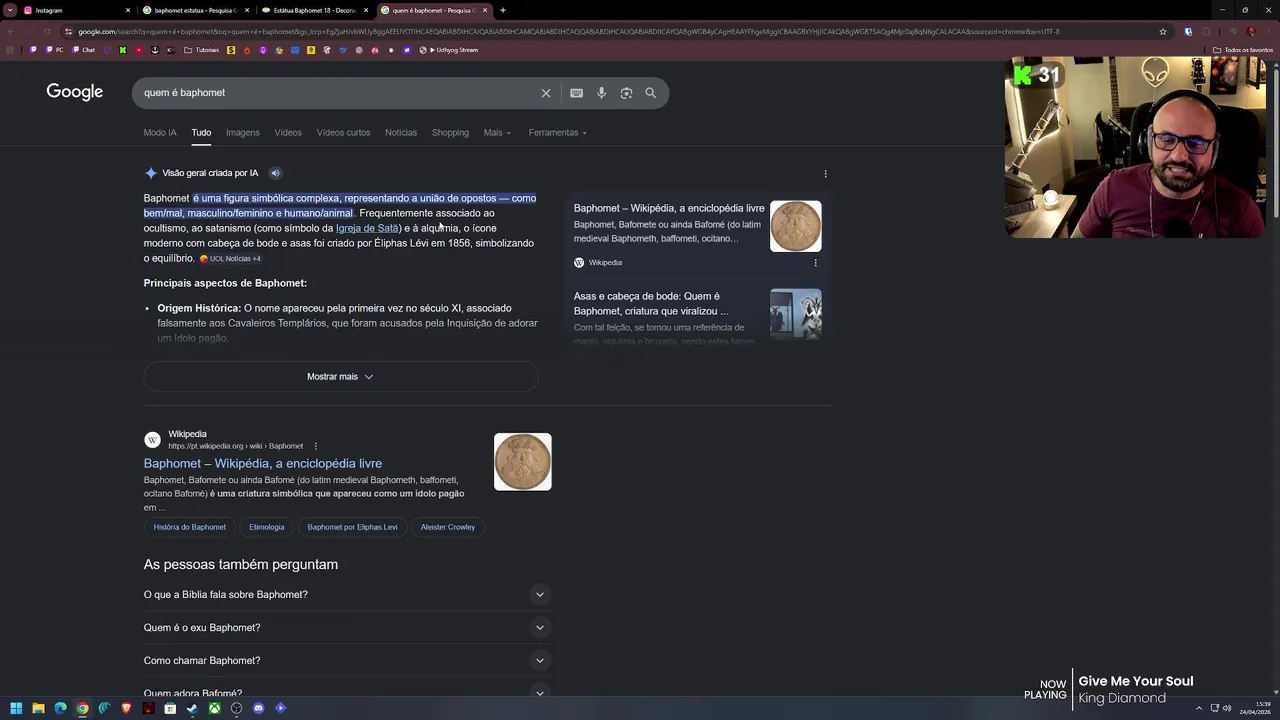Select the Notícias search tab
Screen dimensions: 1280x720
point(401,133)
